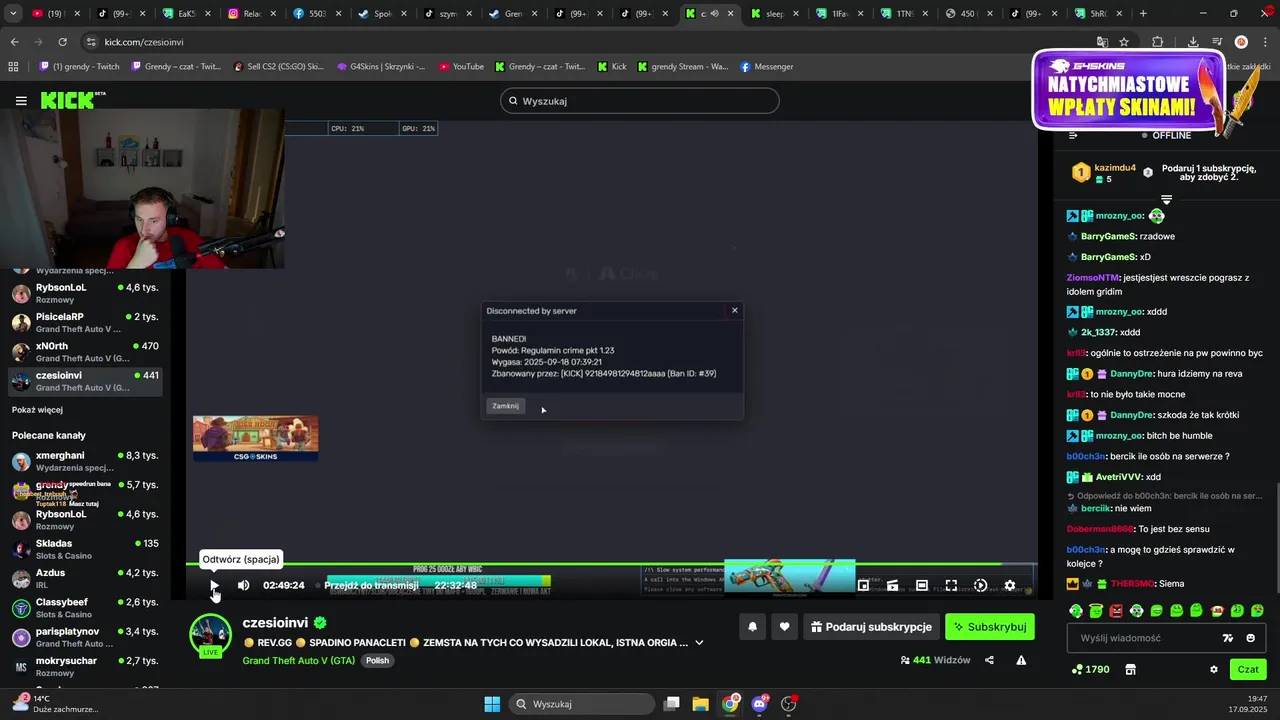Open PisicelaRP channel in sidebar
This screenshot has width=1280, height=720.
point(85,323)
